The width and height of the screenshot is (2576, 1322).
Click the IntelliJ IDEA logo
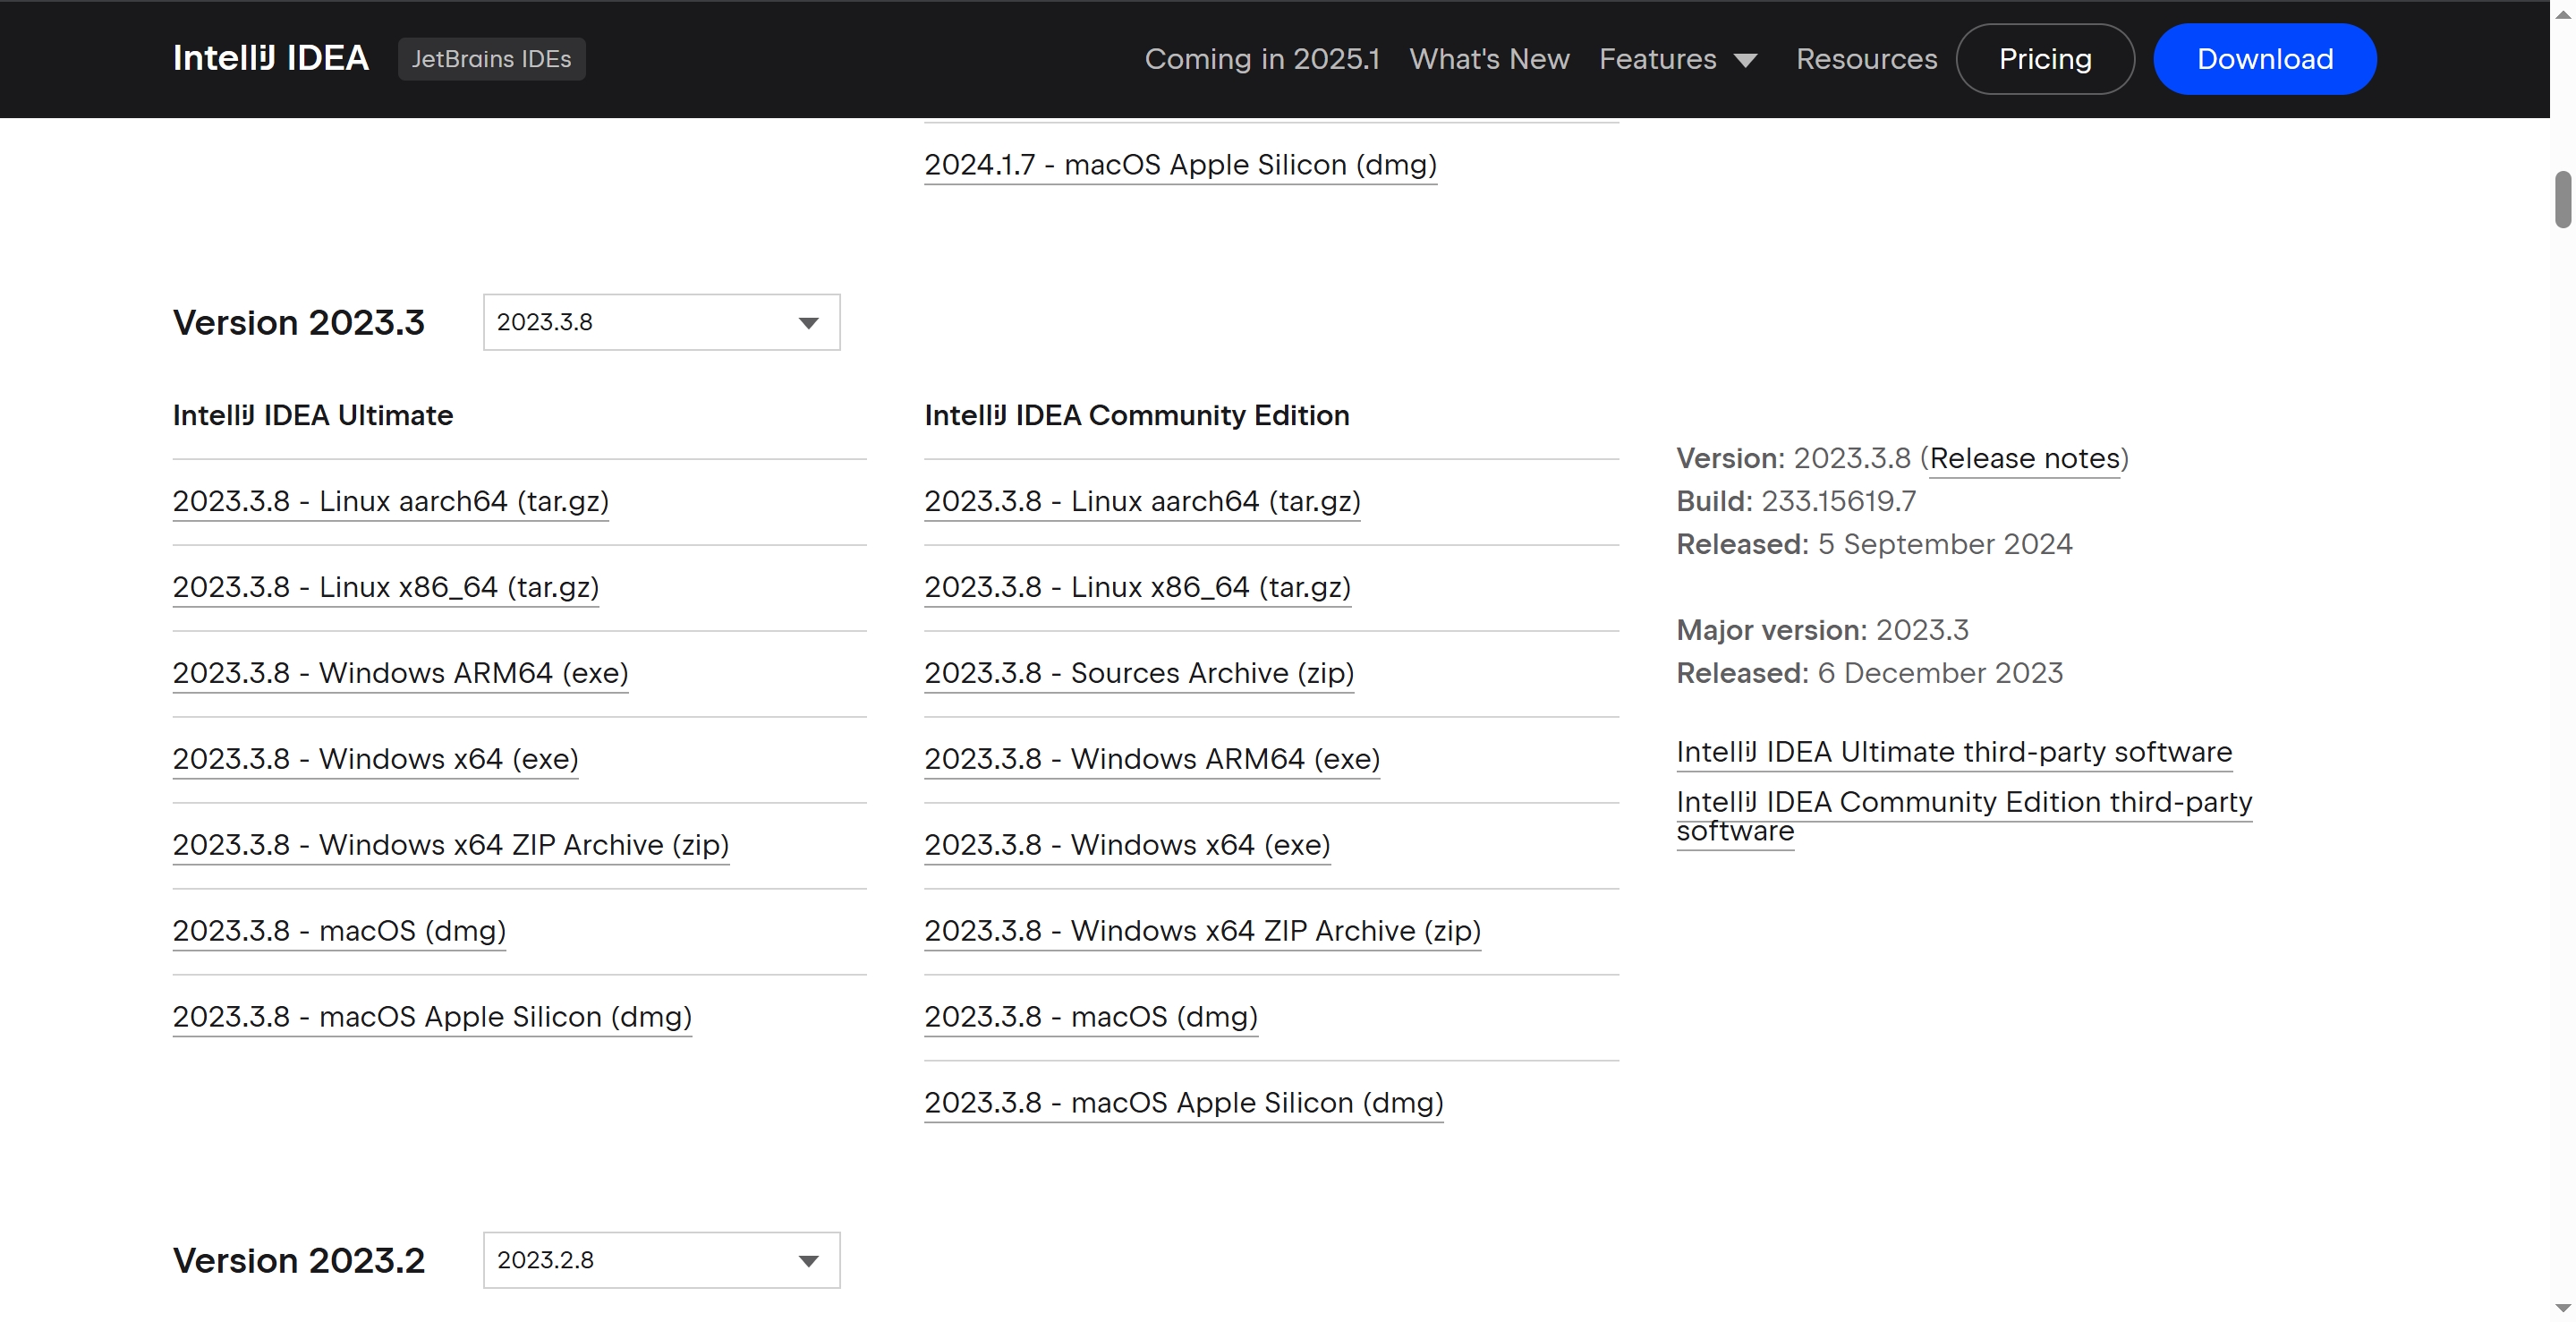pyautogui.click(x=270, y=58)
